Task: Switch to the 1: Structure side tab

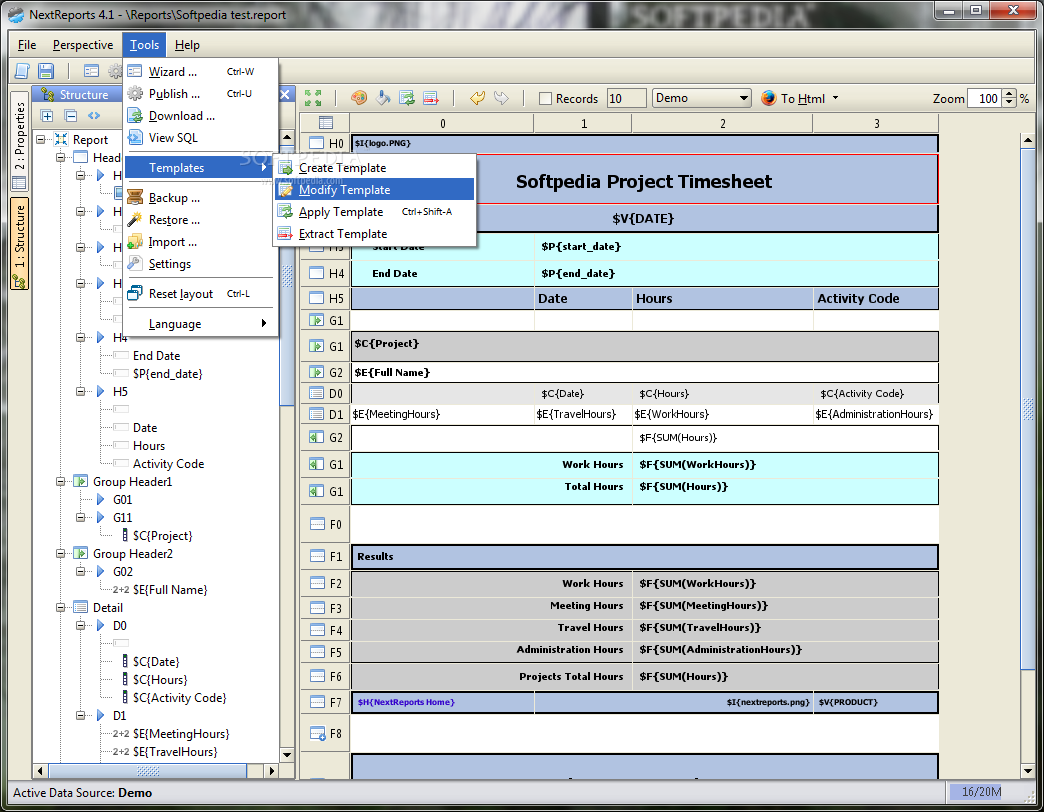Action: [x=19, y=244]
